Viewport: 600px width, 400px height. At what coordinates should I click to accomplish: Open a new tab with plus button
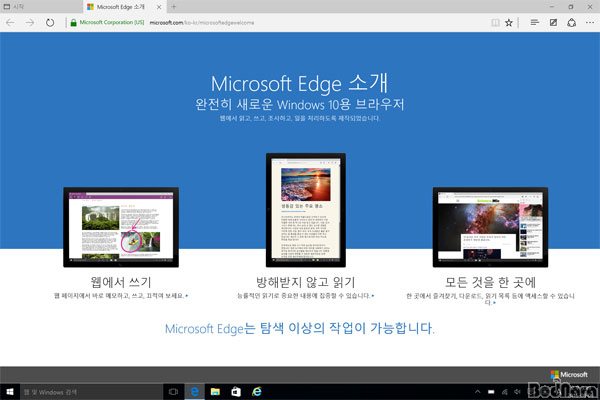[x=174, y=7]
